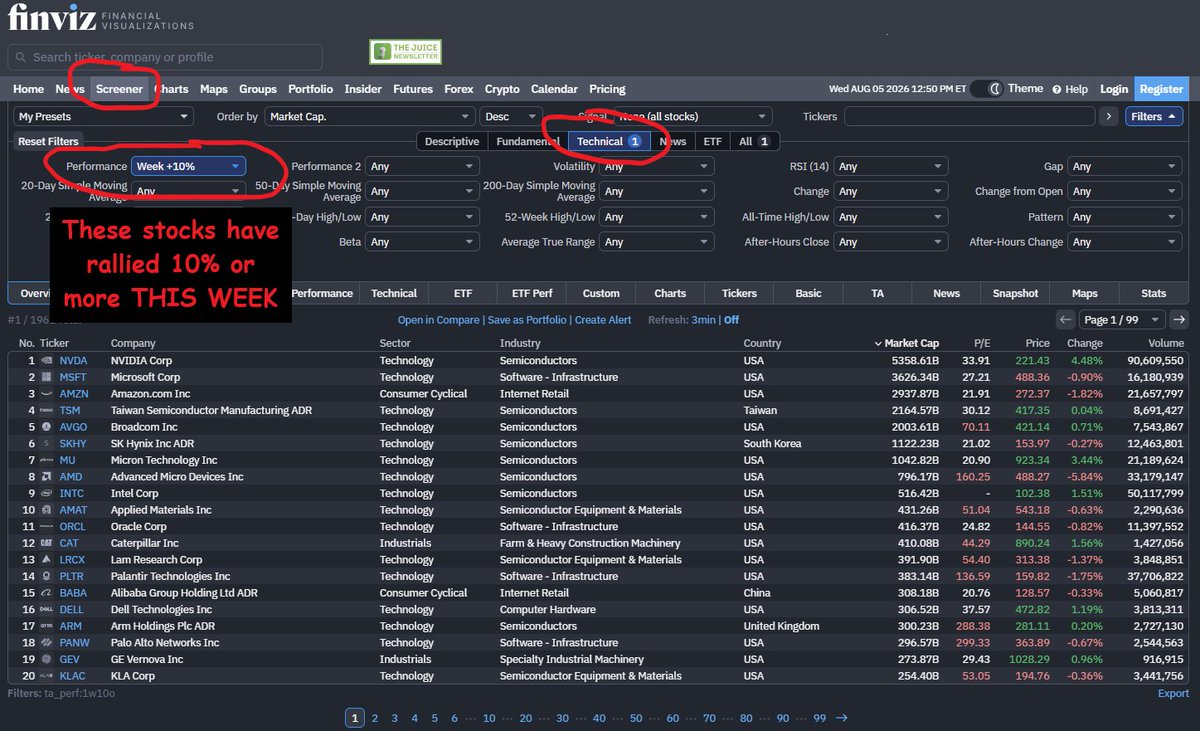This screenshot has height=731, width=1200.
Task: Click the Tickers input field
Action: click(x=969, y=116)
